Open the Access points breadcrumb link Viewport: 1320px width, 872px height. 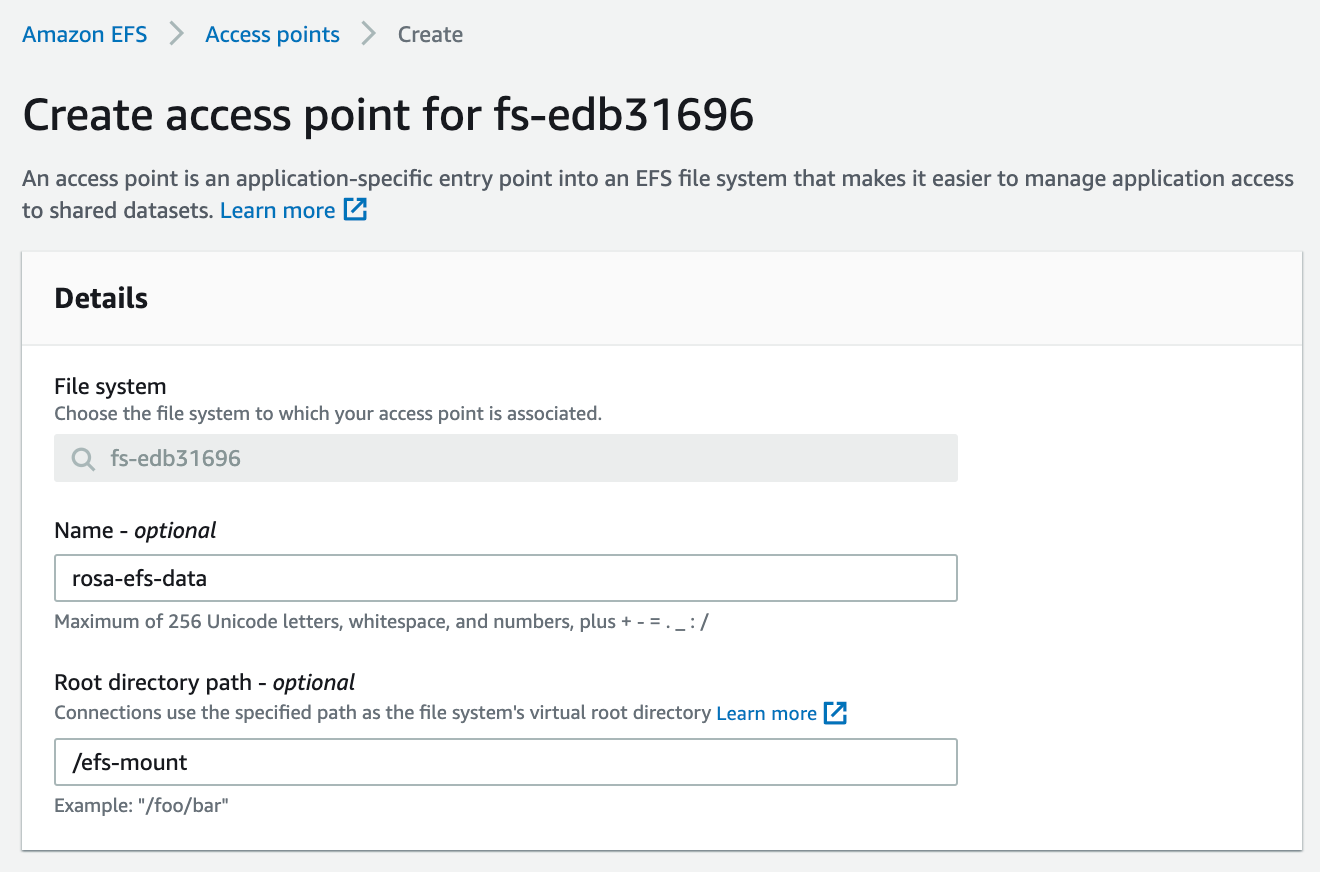pyautogui.click(x=272, y=34)
